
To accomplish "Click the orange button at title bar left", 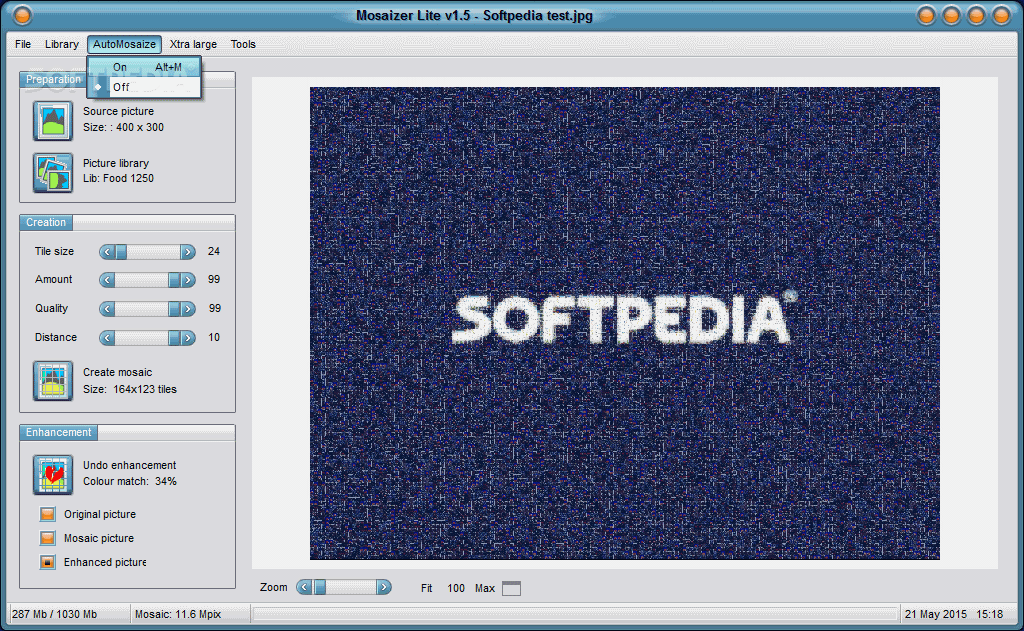I will tap(23, 14).
